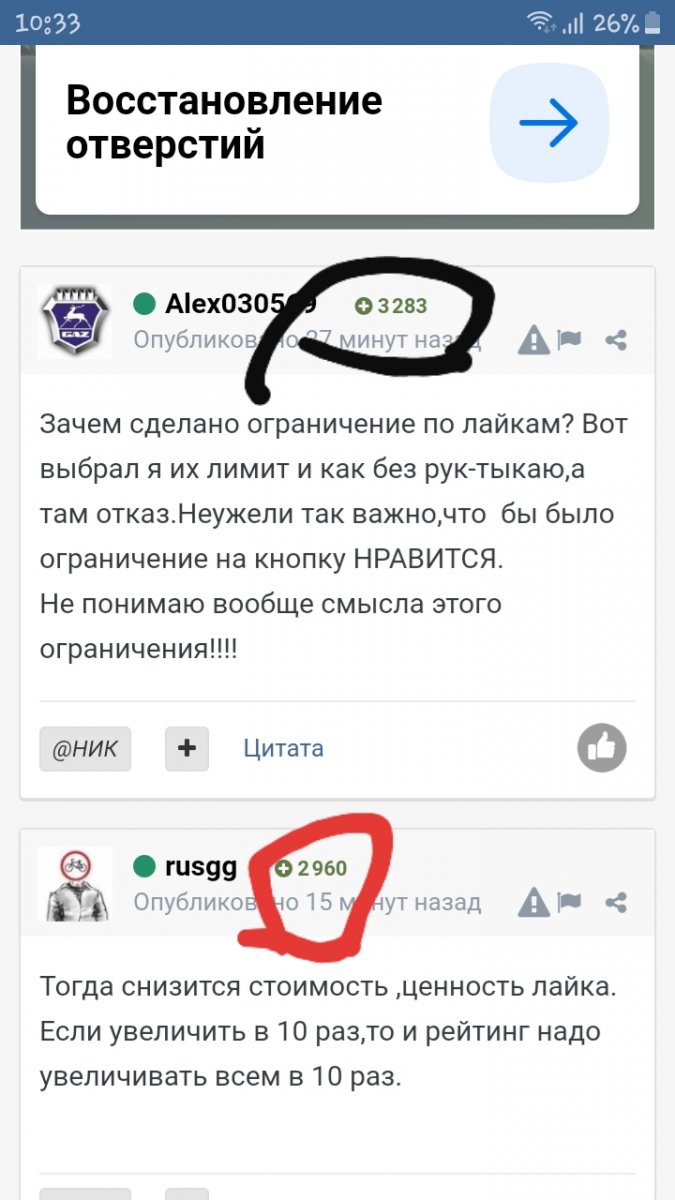Flag rusgg's post with the flag icon

[570, 901]
